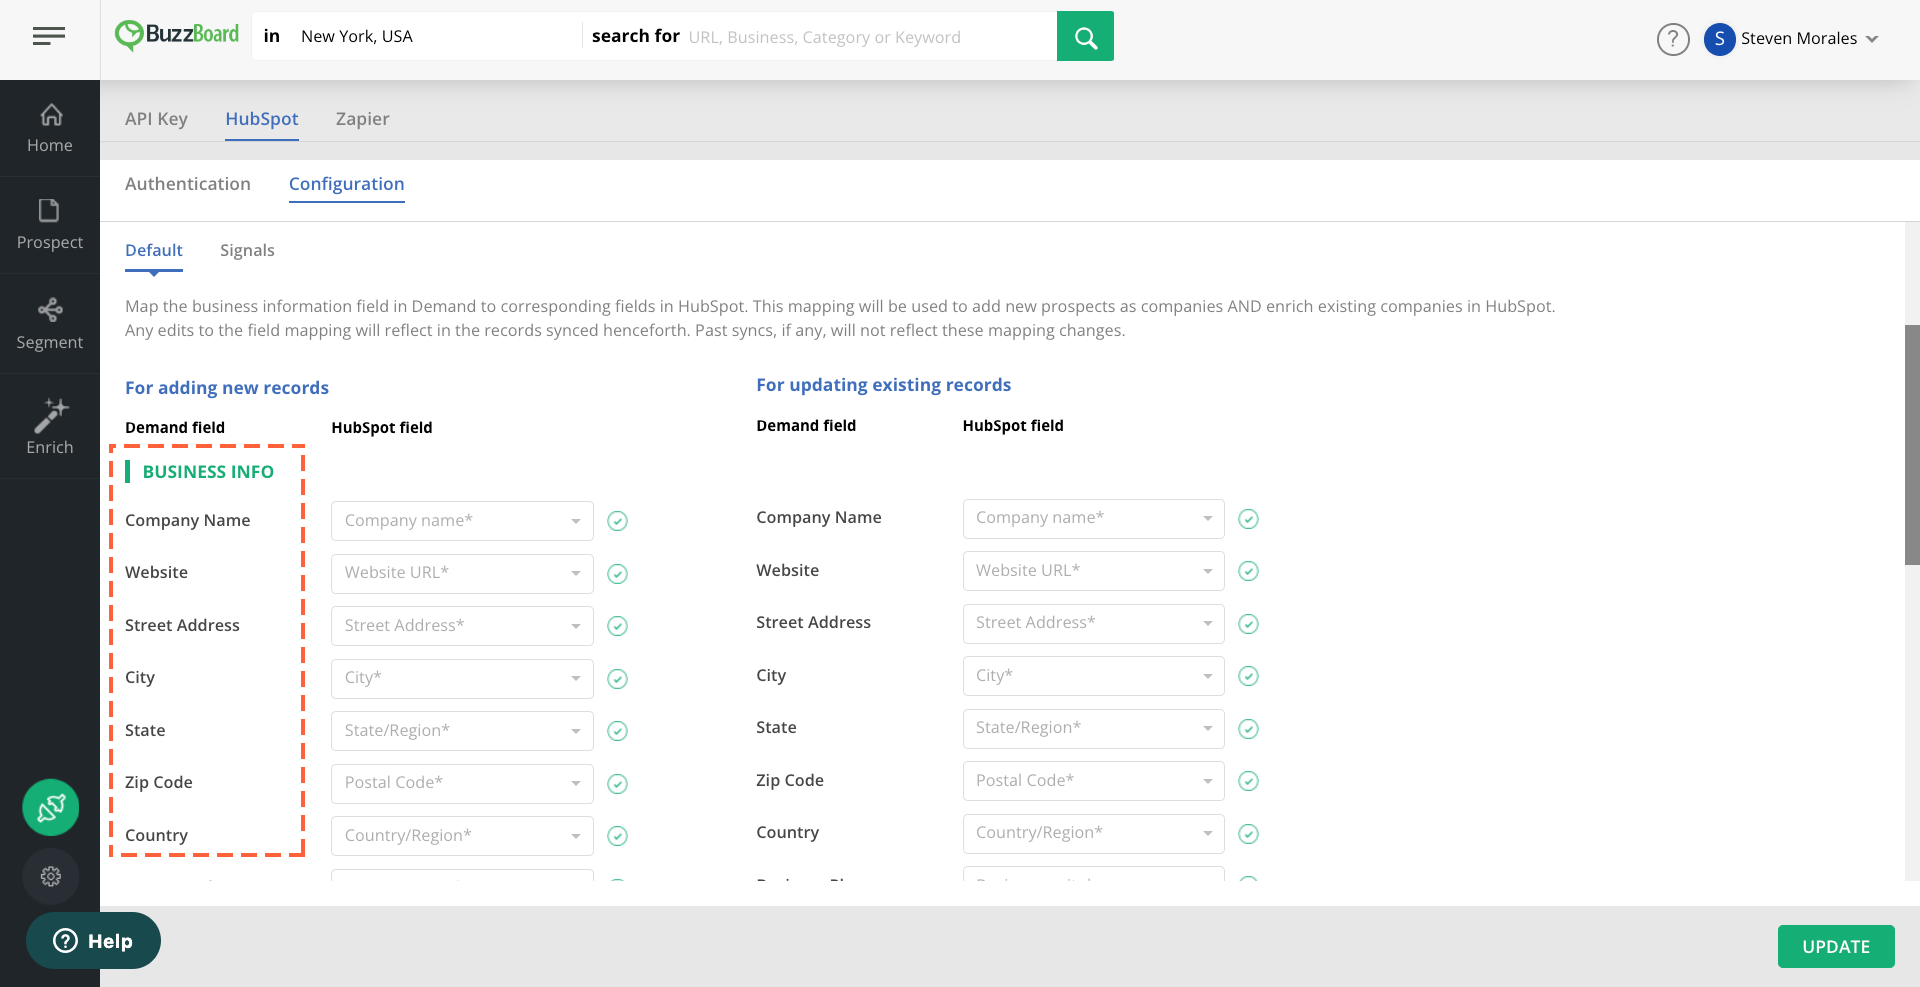Switch to the Zapier tab
Viewport: 1920px width, 987px height.
[363, 119]
